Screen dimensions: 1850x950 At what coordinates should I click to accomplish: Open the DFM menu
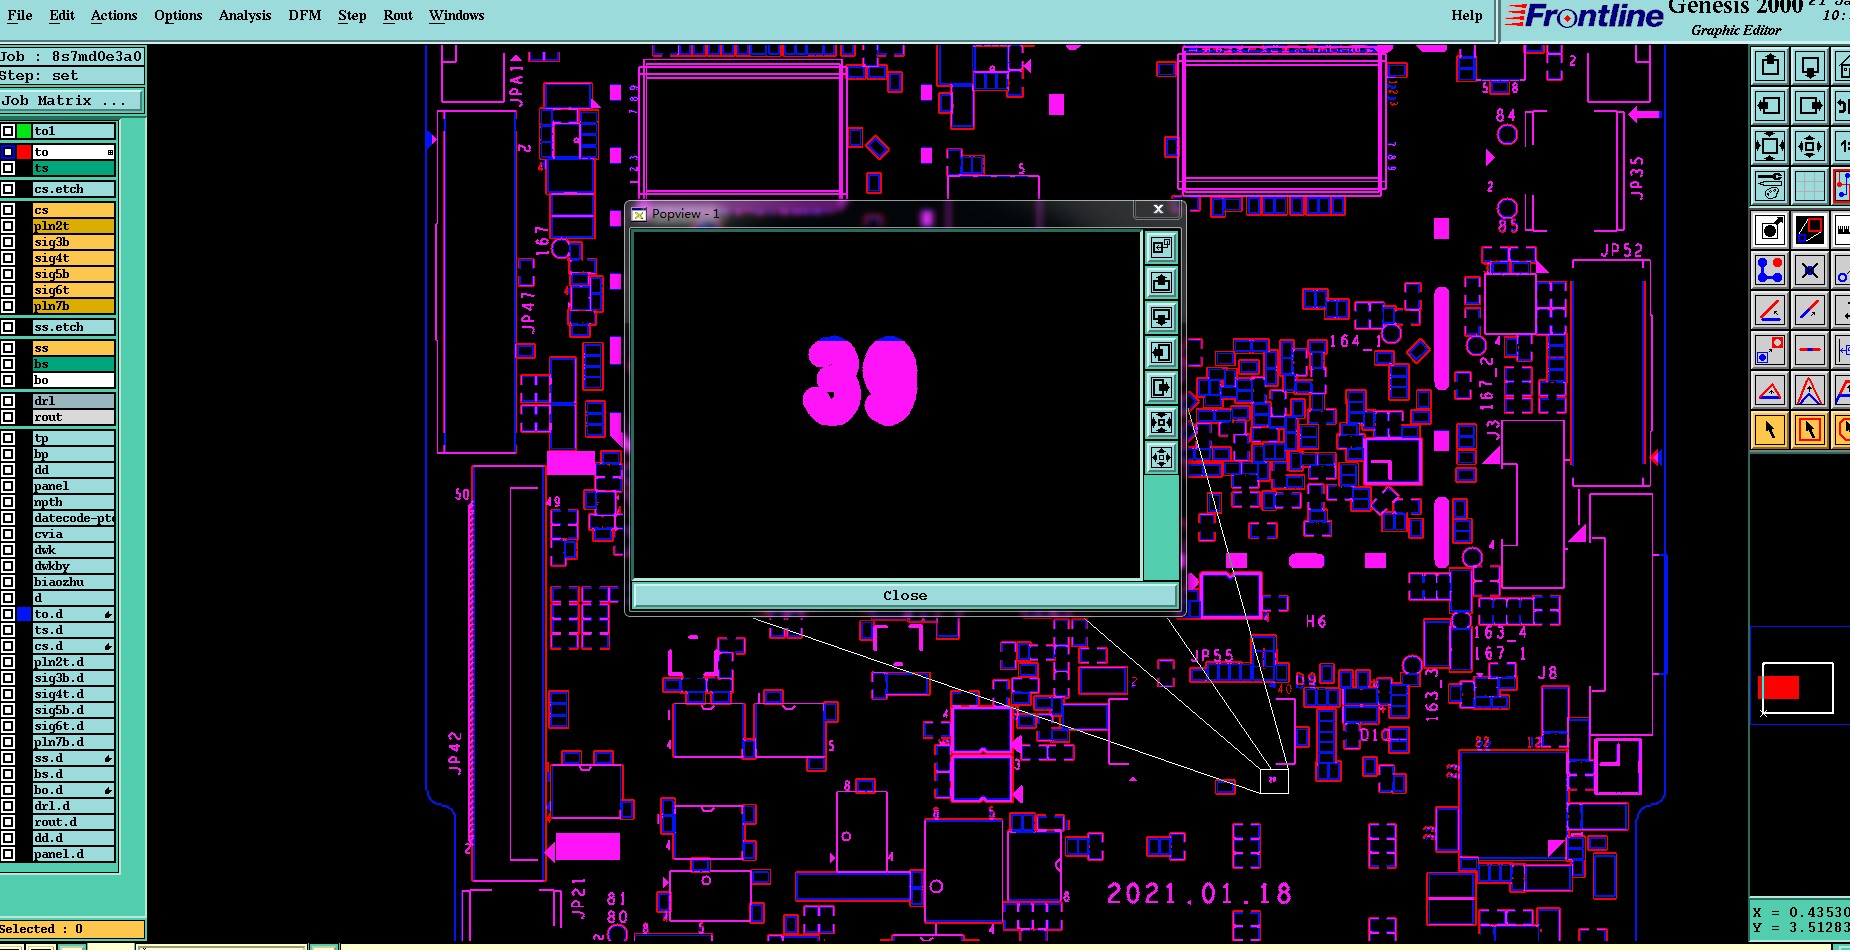[x=305, y=15]
